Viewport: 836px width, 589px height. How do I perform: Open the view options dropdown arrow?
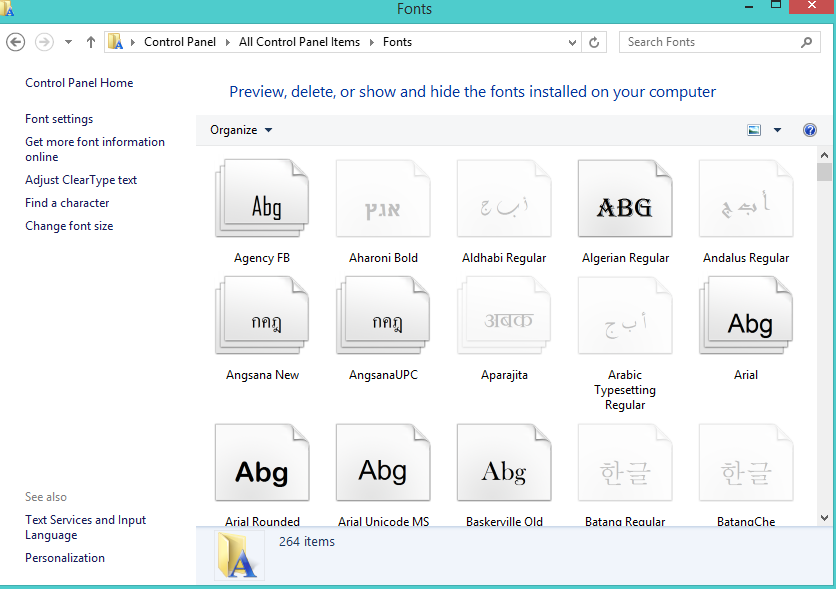(x=777, y=130)
